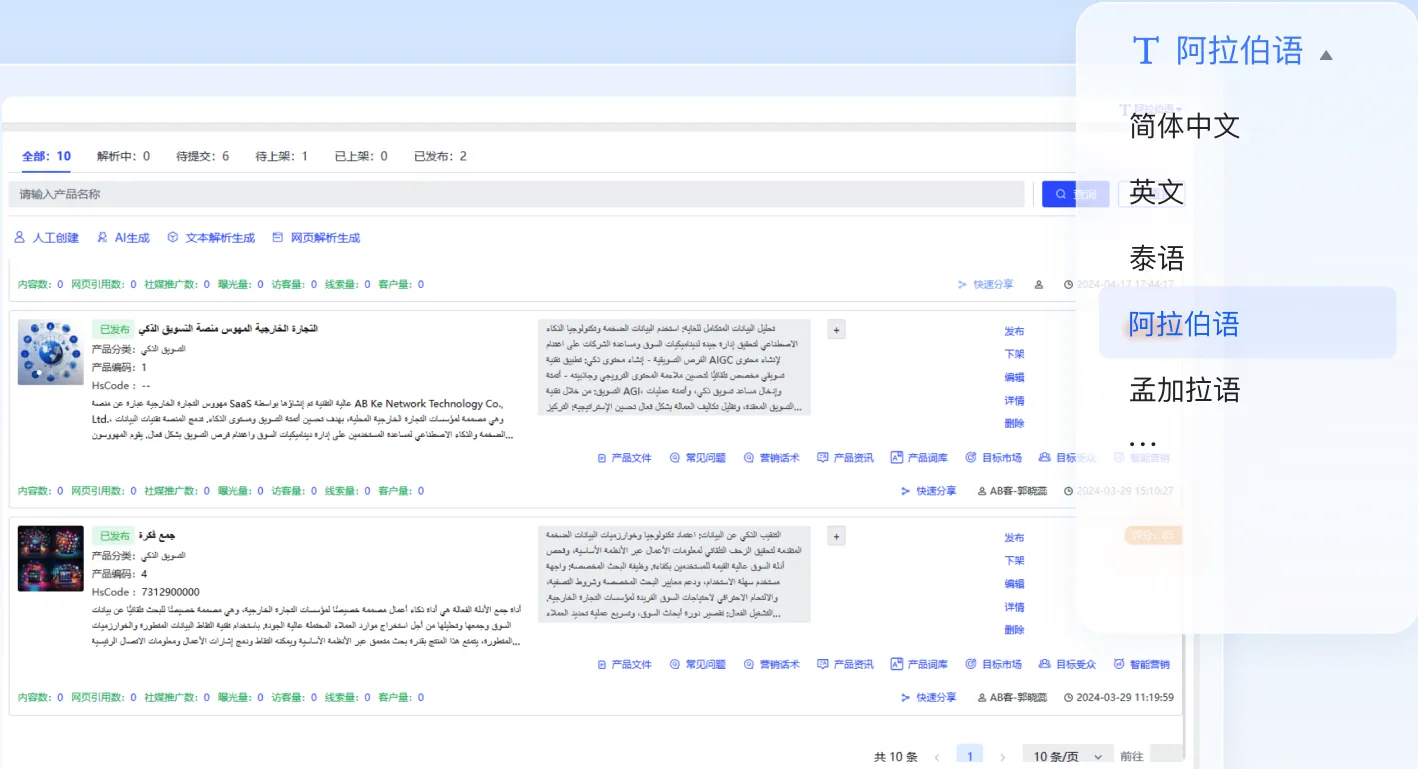Click 编辑 for product code 1

1014,377
